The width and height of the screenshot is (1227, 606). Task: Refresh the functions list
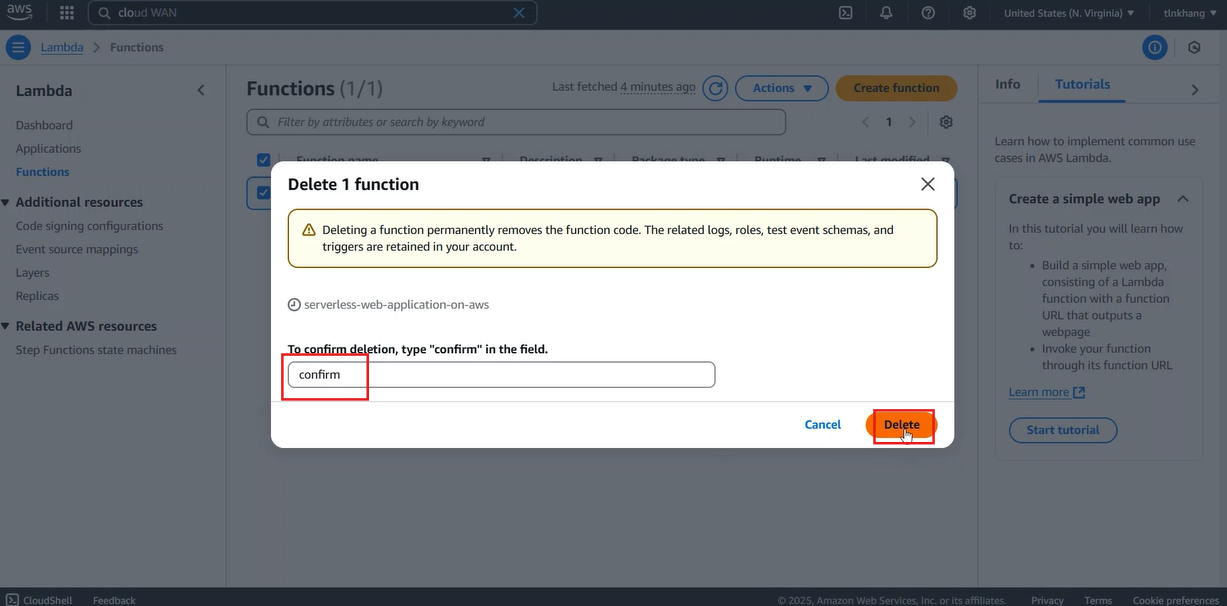pyautogui.click(x=715, y=88)
